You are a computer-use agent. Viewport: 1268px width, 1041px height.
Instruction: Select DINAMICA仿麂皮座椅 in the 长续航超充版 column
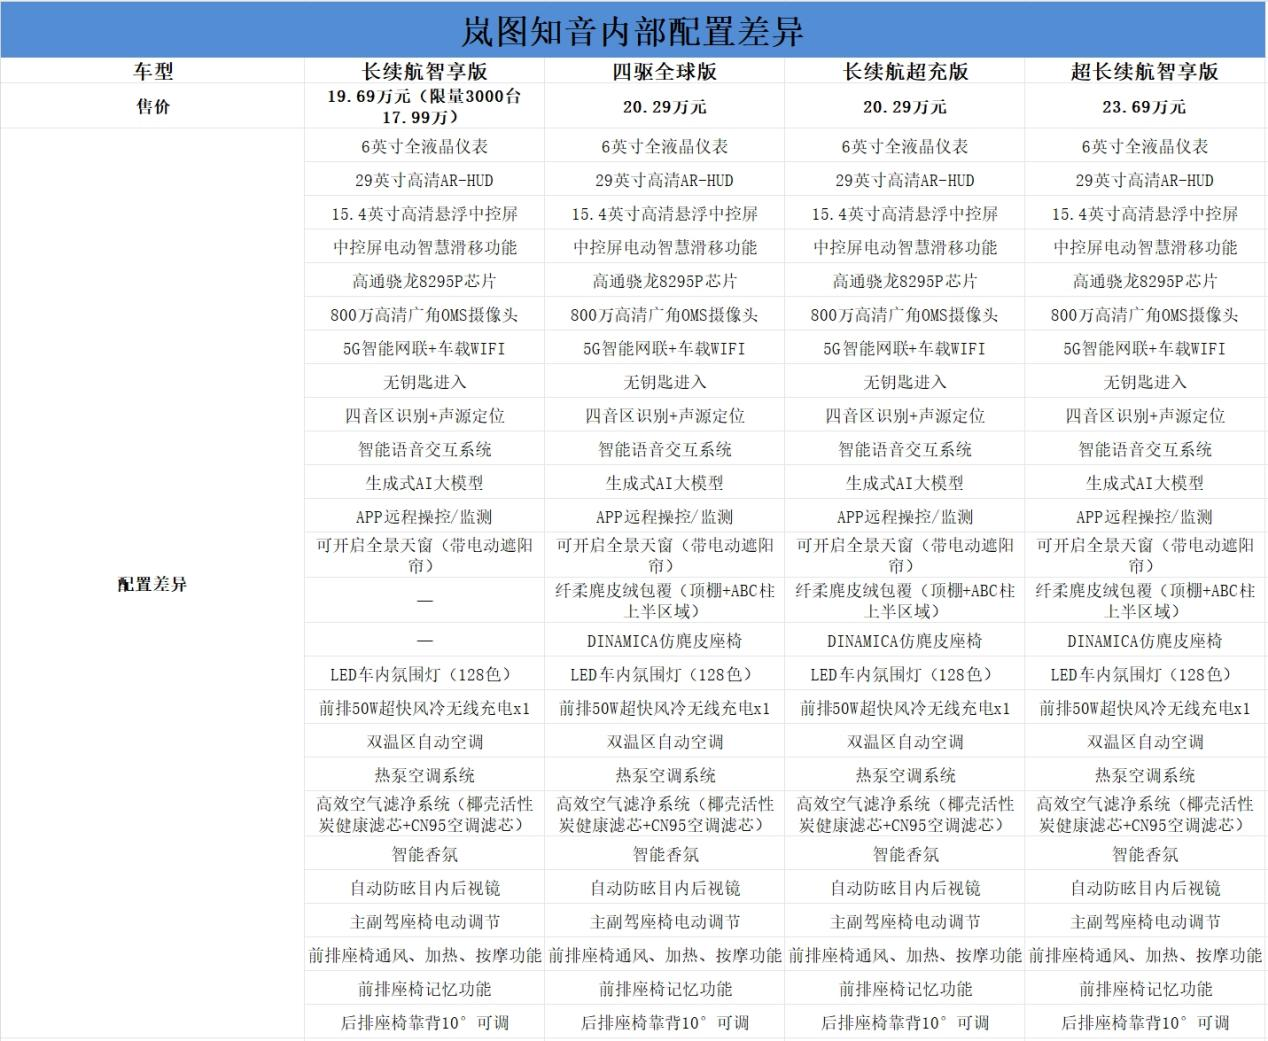tap(905, 641)
